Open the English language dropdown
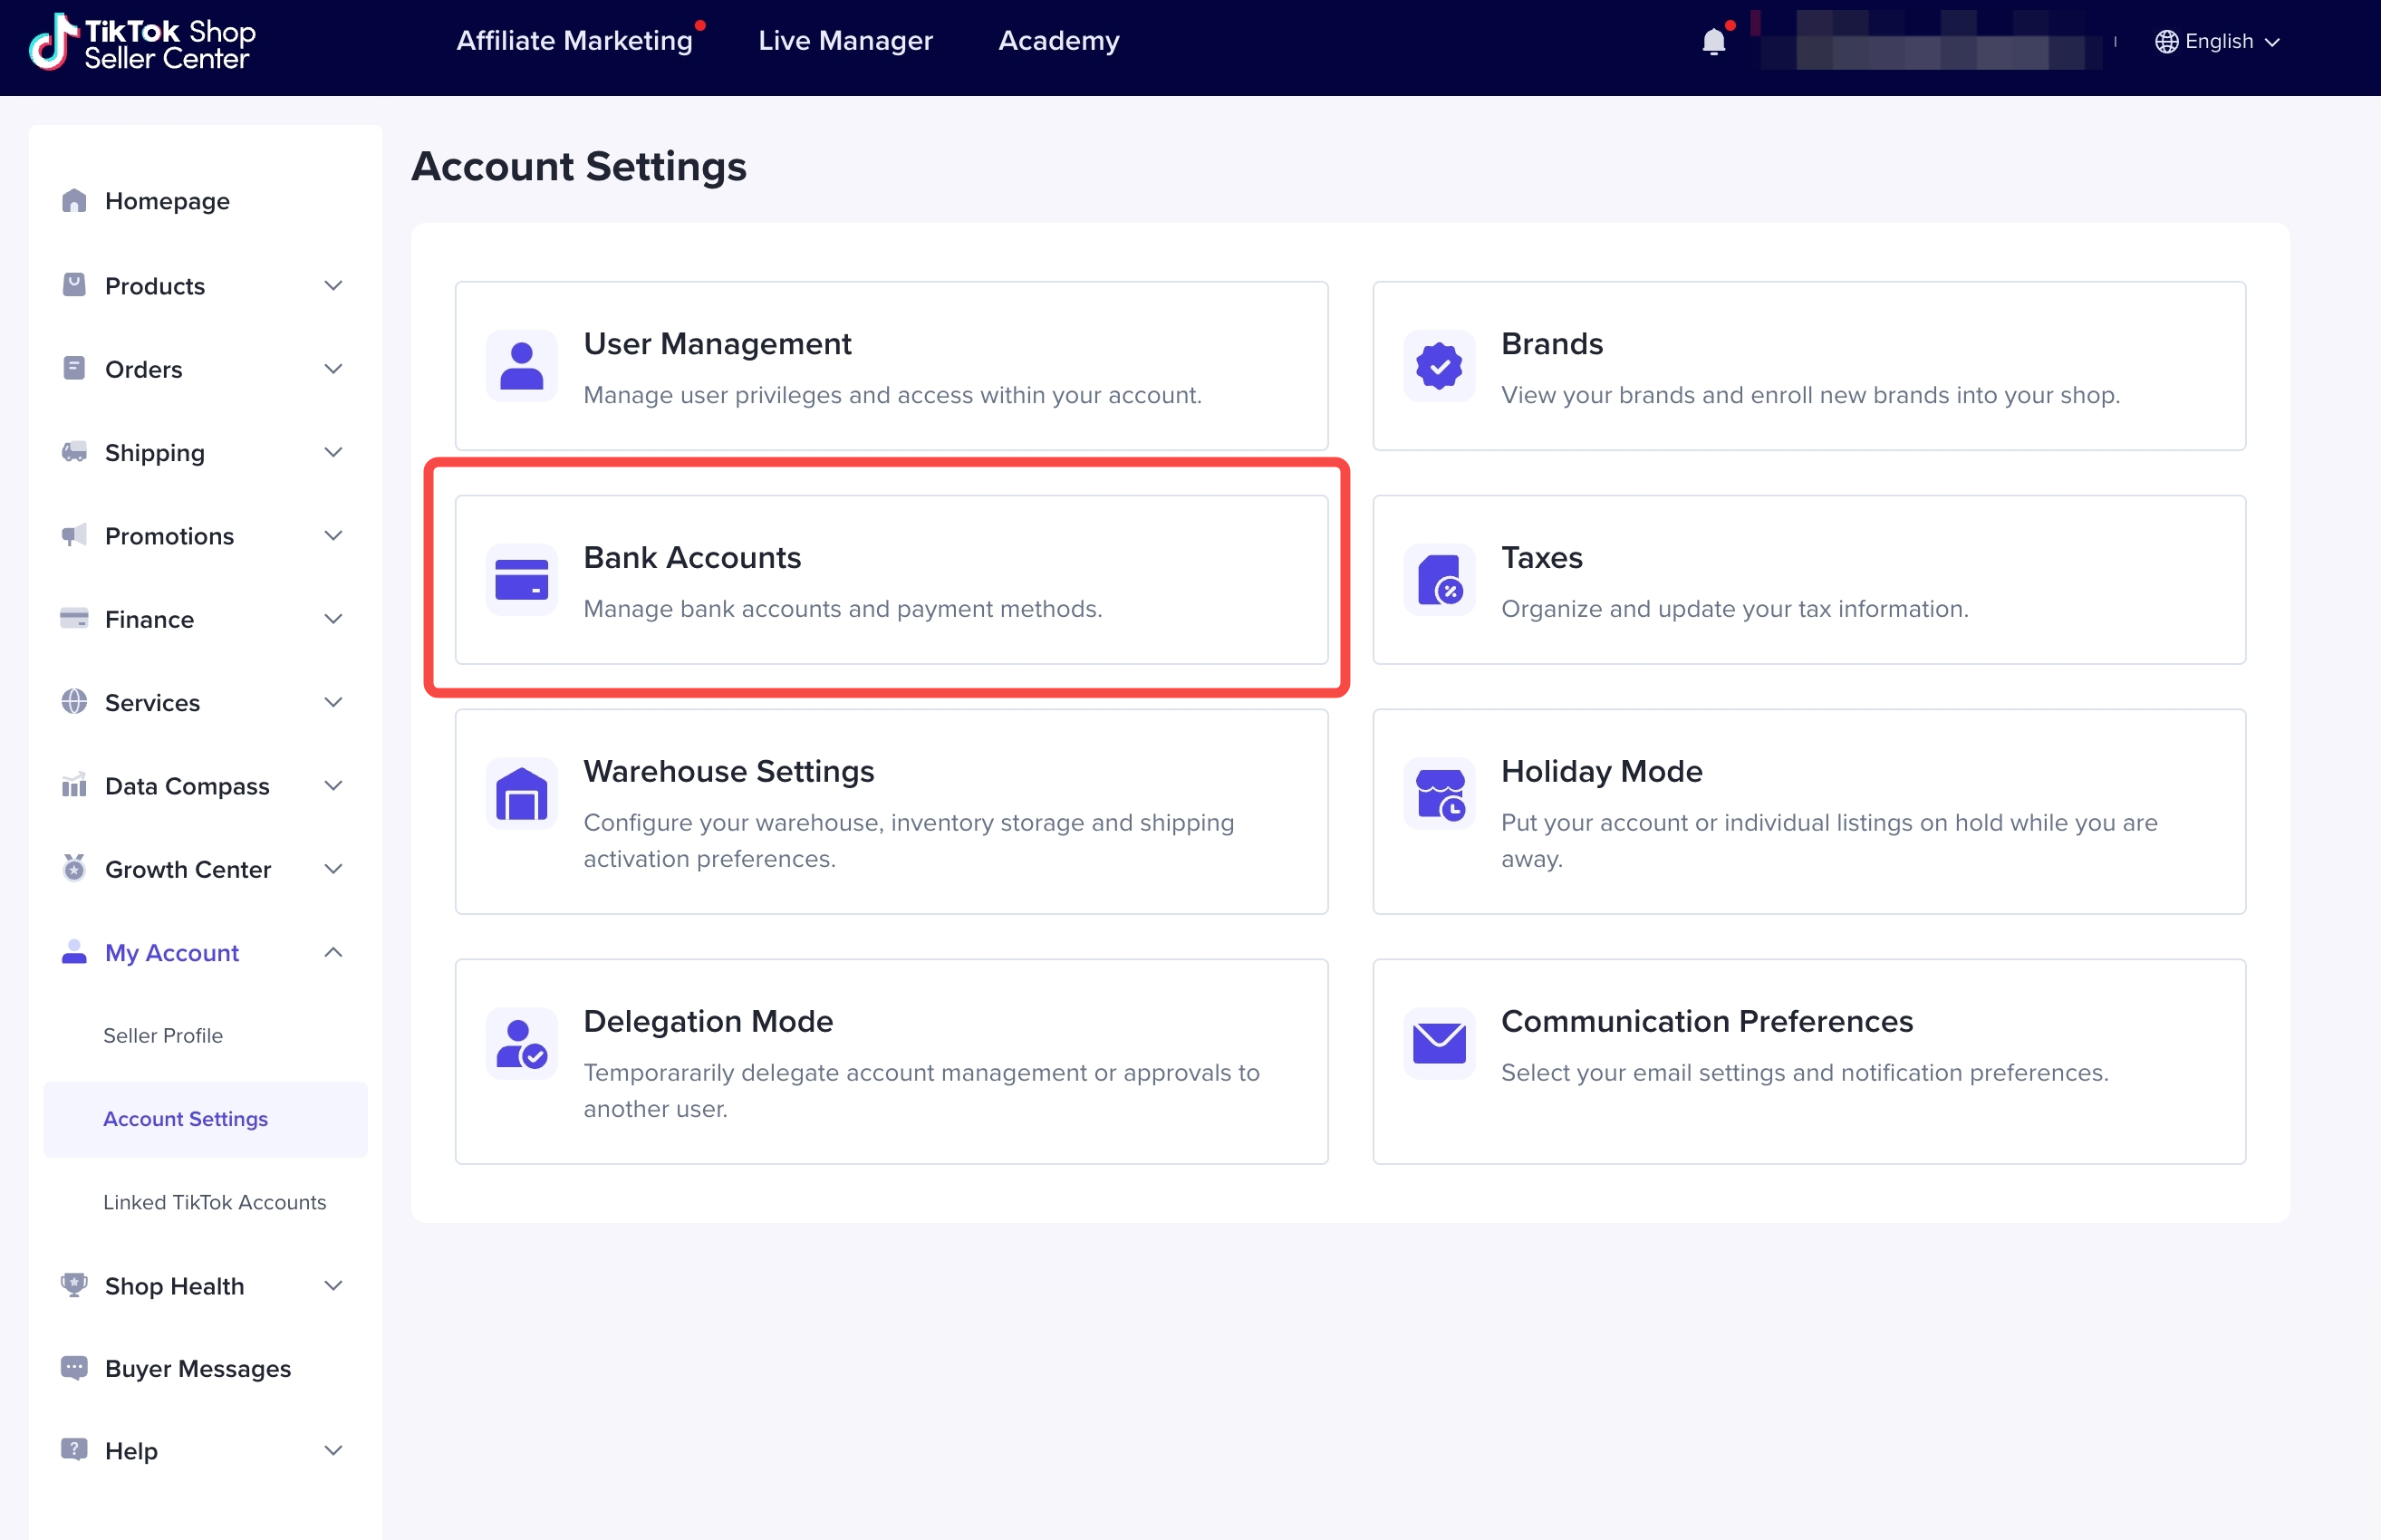The image size is (2381, 1540). coord(2216,42)
